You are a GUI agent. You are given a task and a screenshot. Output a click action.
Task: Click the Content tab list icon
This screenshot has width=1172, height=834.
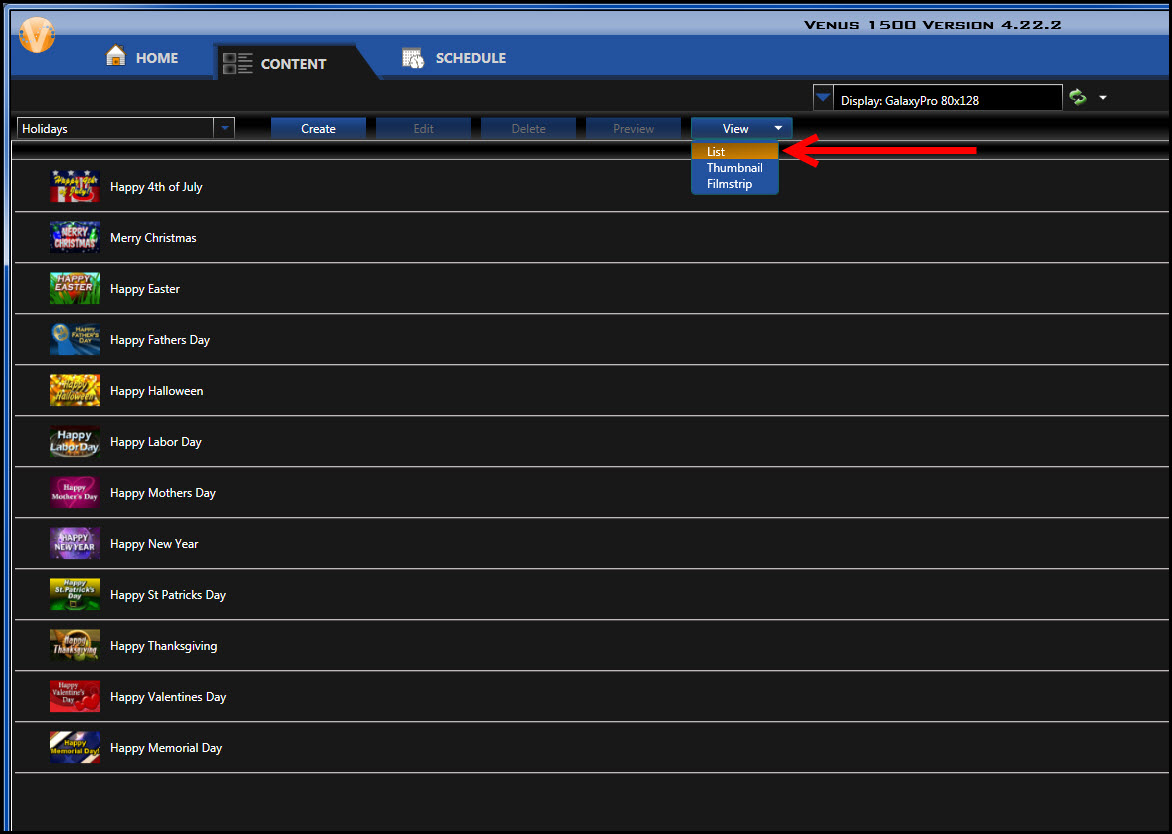[237, 62]
